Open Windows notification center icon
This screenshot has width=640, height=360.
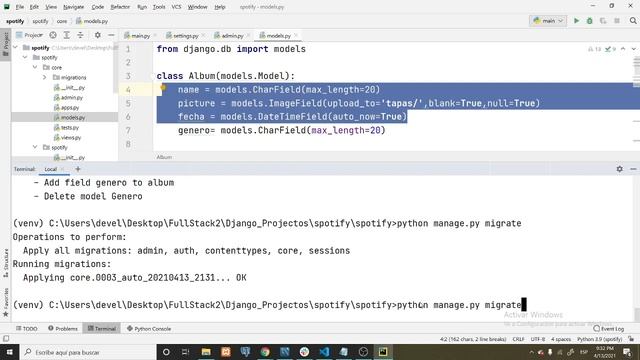(627, 352)
